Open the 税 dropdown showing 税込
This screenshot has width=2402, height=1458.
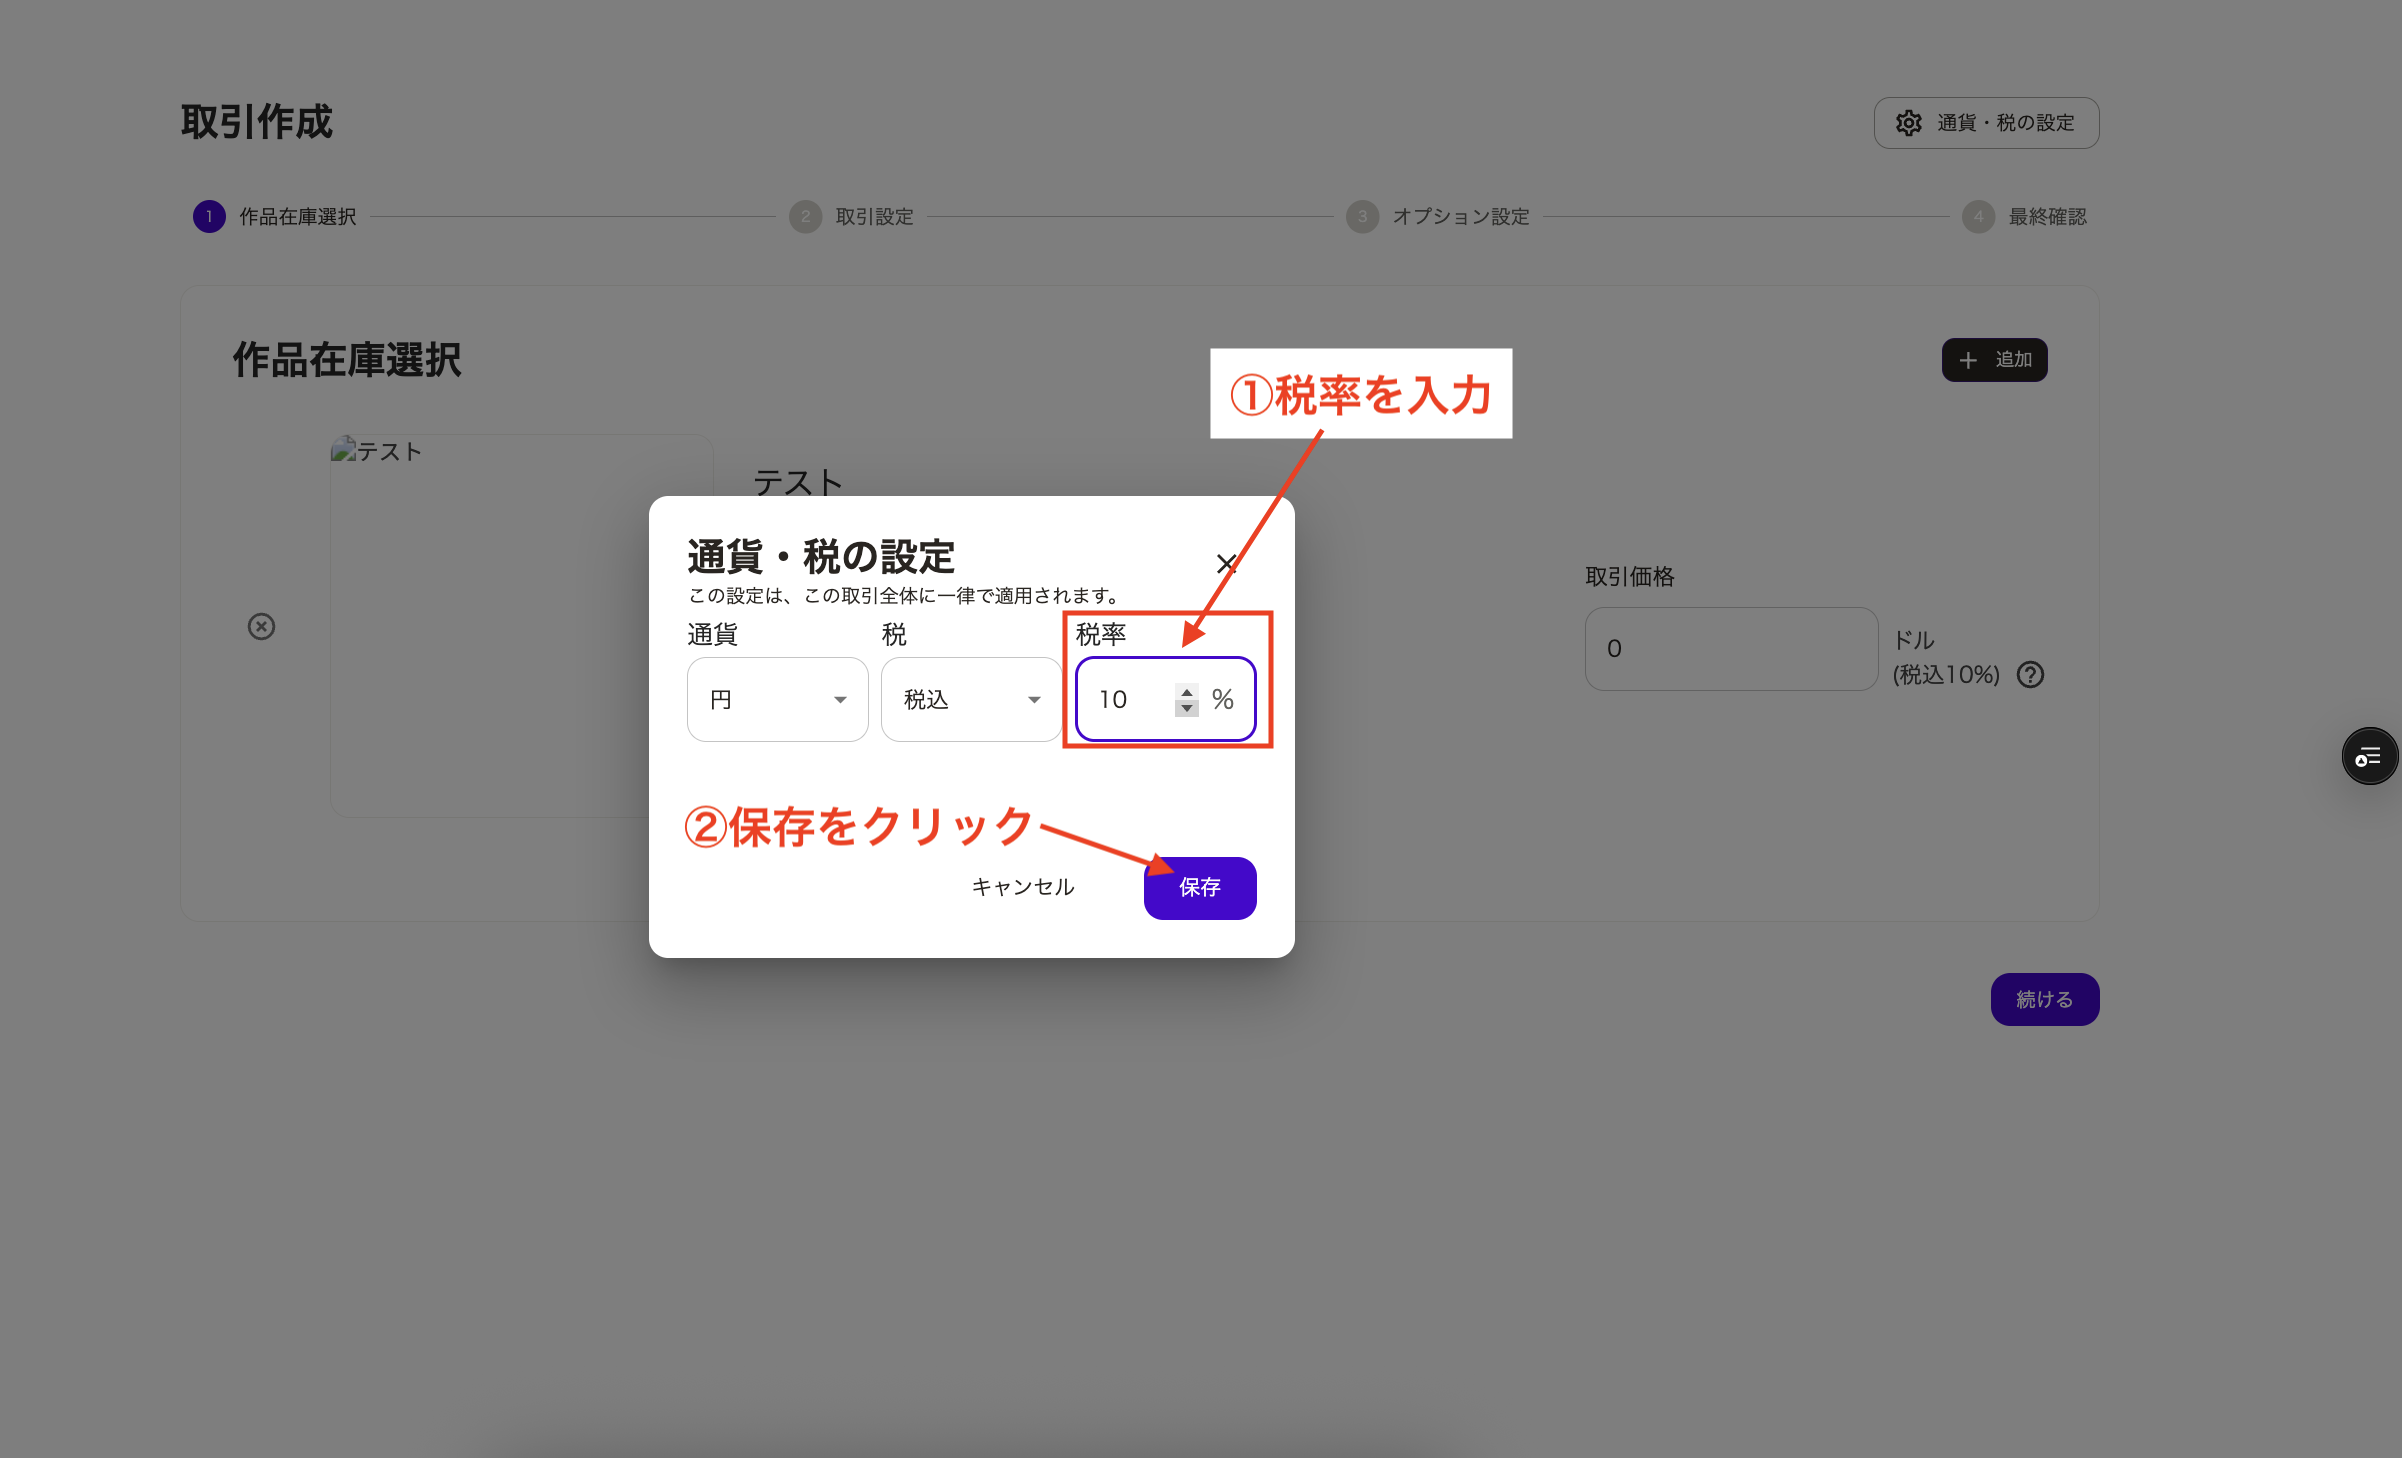[x=971, y=699]
